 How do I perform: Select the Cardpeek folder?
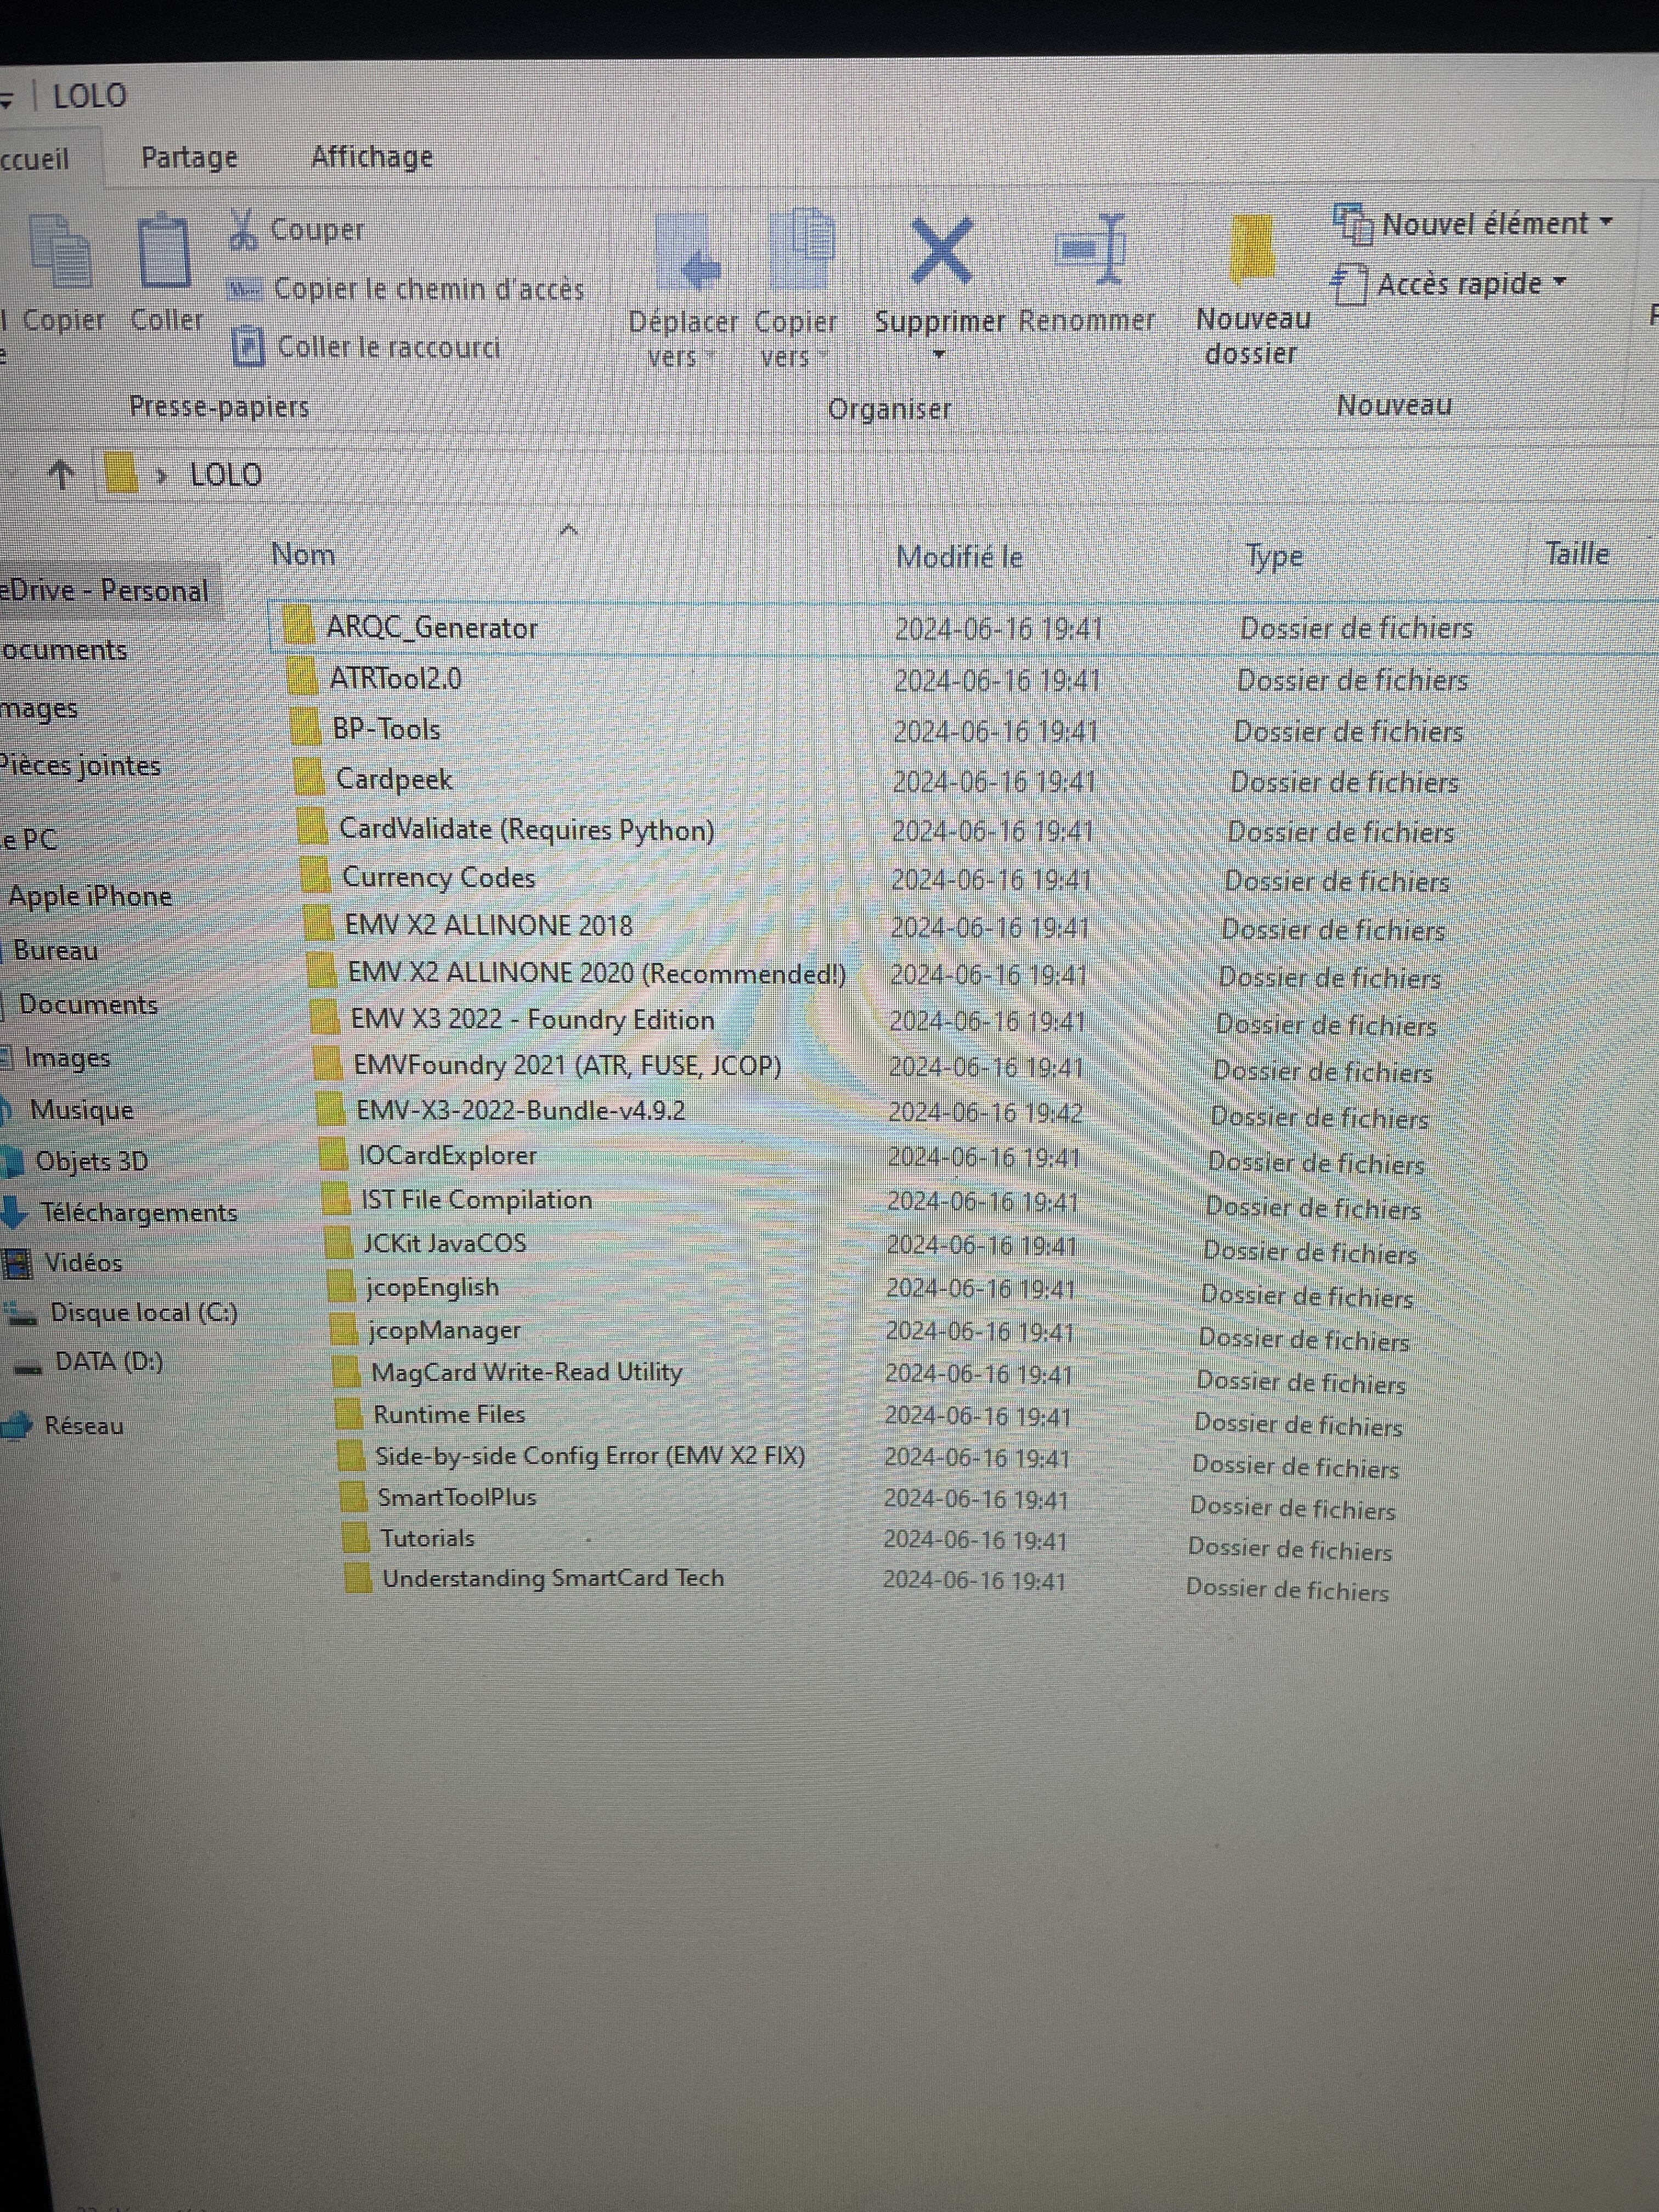[x=393, y=779]
